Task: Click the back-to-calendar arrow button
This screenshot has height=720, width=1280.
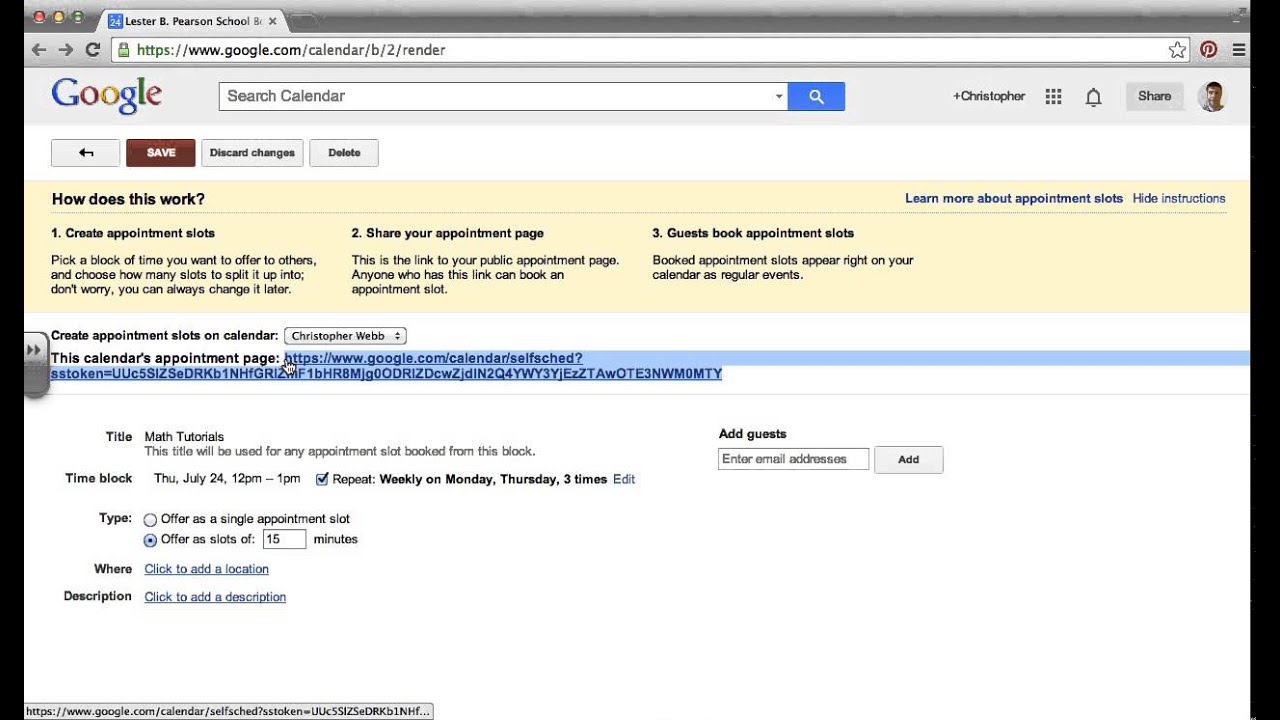Action: pos(86,153)
